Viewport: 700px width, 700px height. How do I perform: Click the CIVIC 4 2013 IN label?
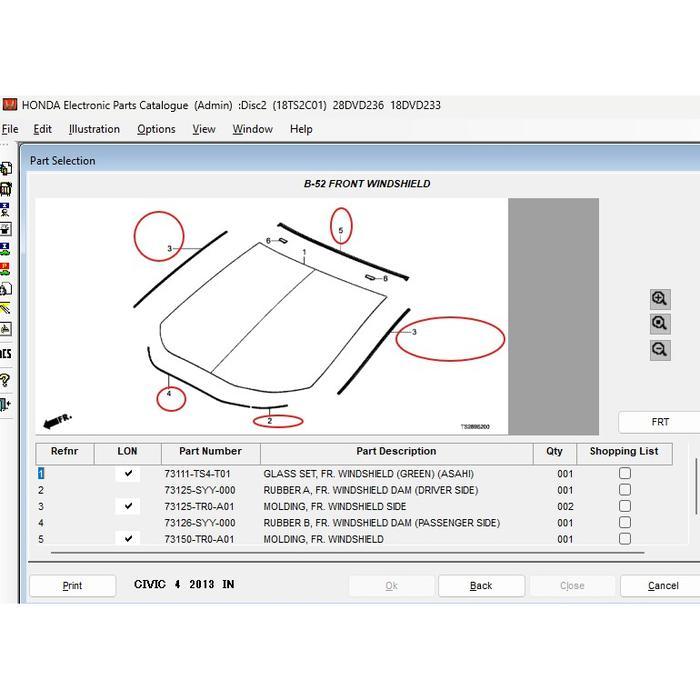coord(184,584)
